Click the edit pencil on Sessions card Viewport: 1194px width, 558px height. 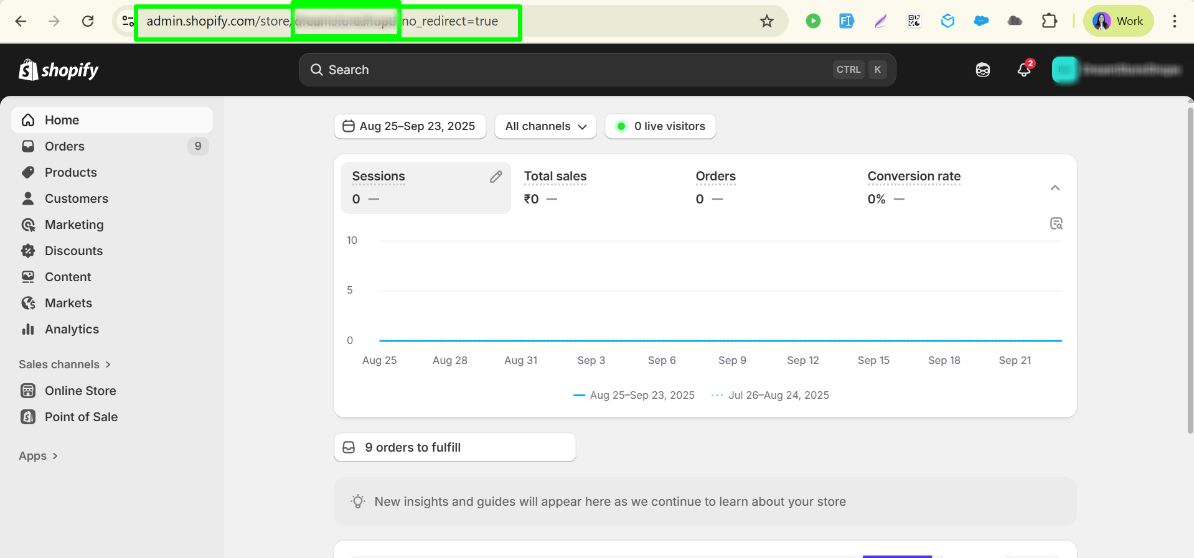[496, 177]
